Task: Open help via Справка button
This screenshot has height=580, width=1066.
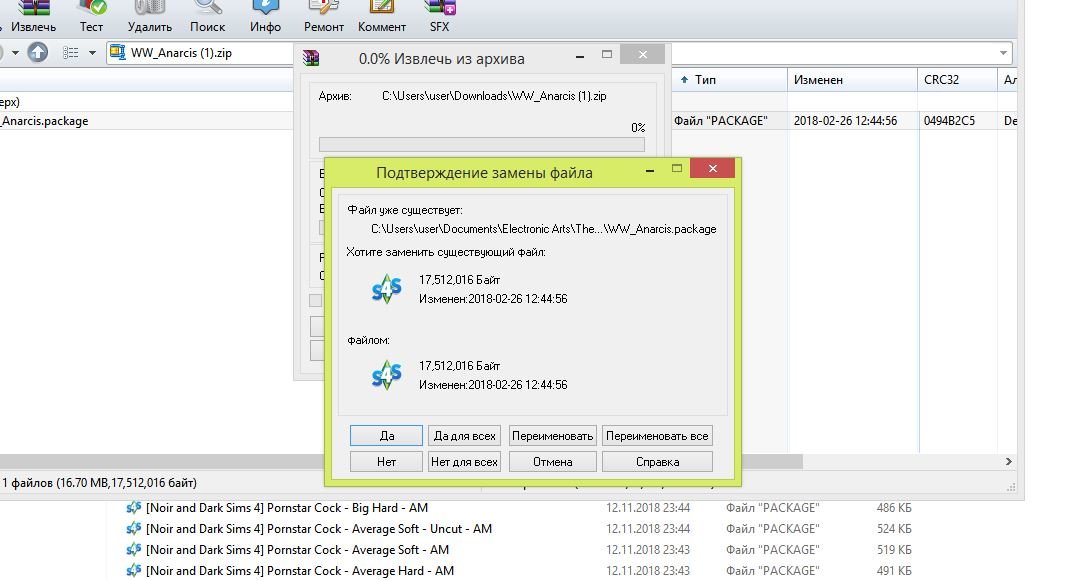Action: tap(657, 462)
